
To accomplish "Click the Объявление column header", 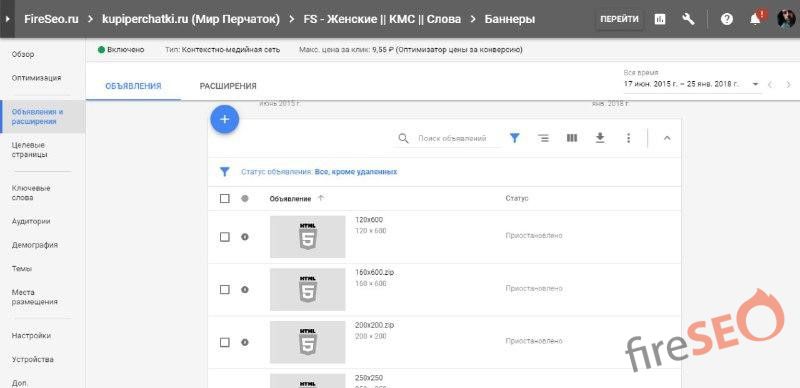I will click(290, 199).
